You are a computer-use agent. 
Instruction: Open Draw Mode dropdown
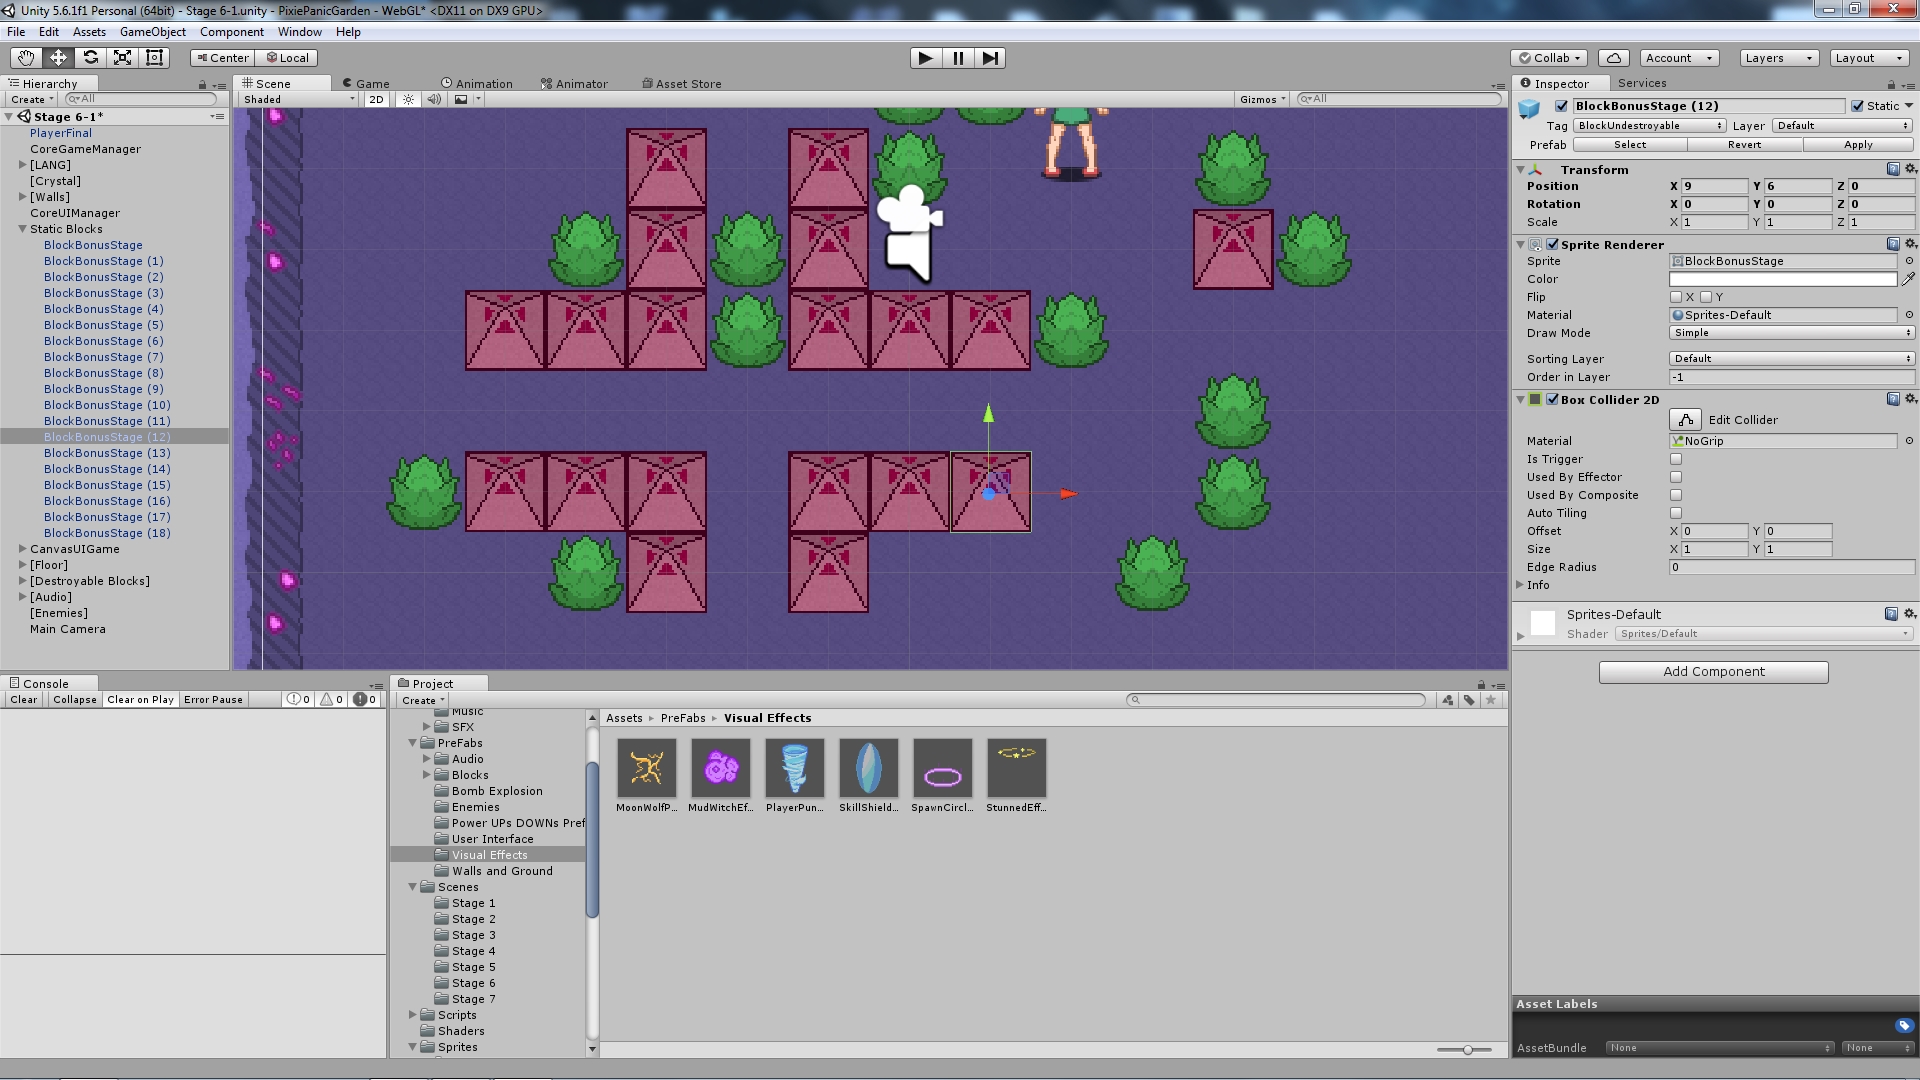point(1792,333)
